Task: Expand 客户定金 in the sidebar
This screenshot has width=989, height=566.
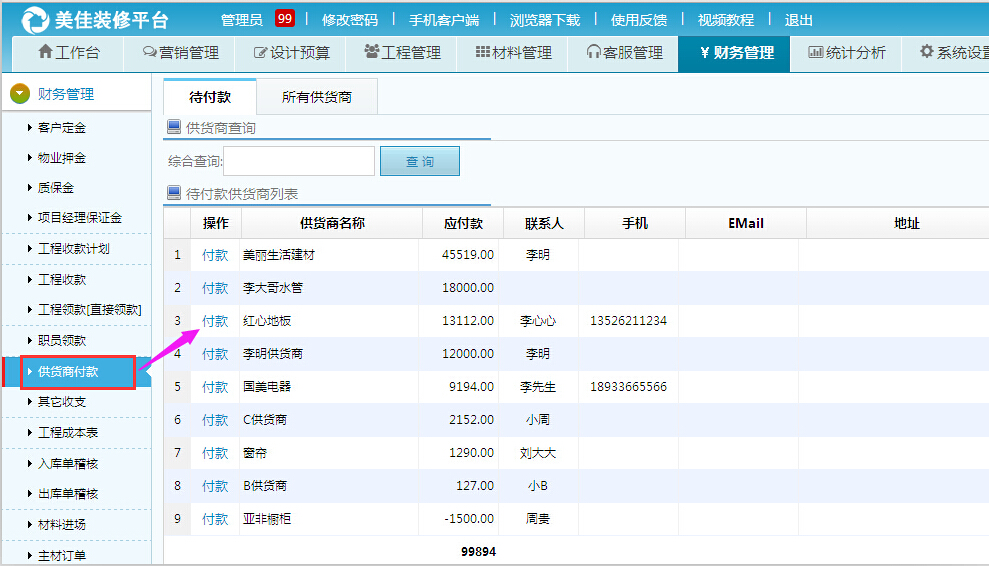Action: [x=62, y=127]
